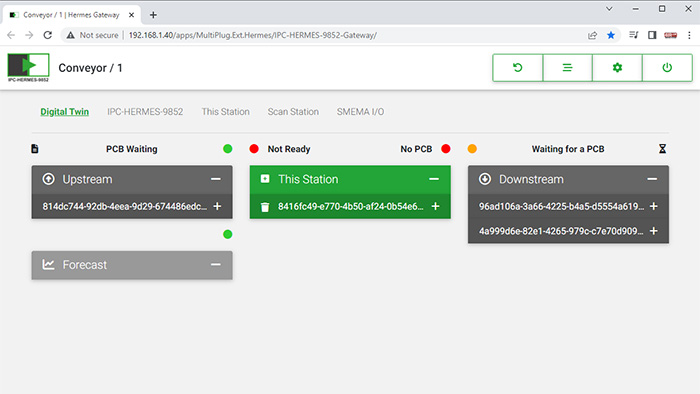Delete board 8416fc49 with trash icon

(x=265, y=207)
